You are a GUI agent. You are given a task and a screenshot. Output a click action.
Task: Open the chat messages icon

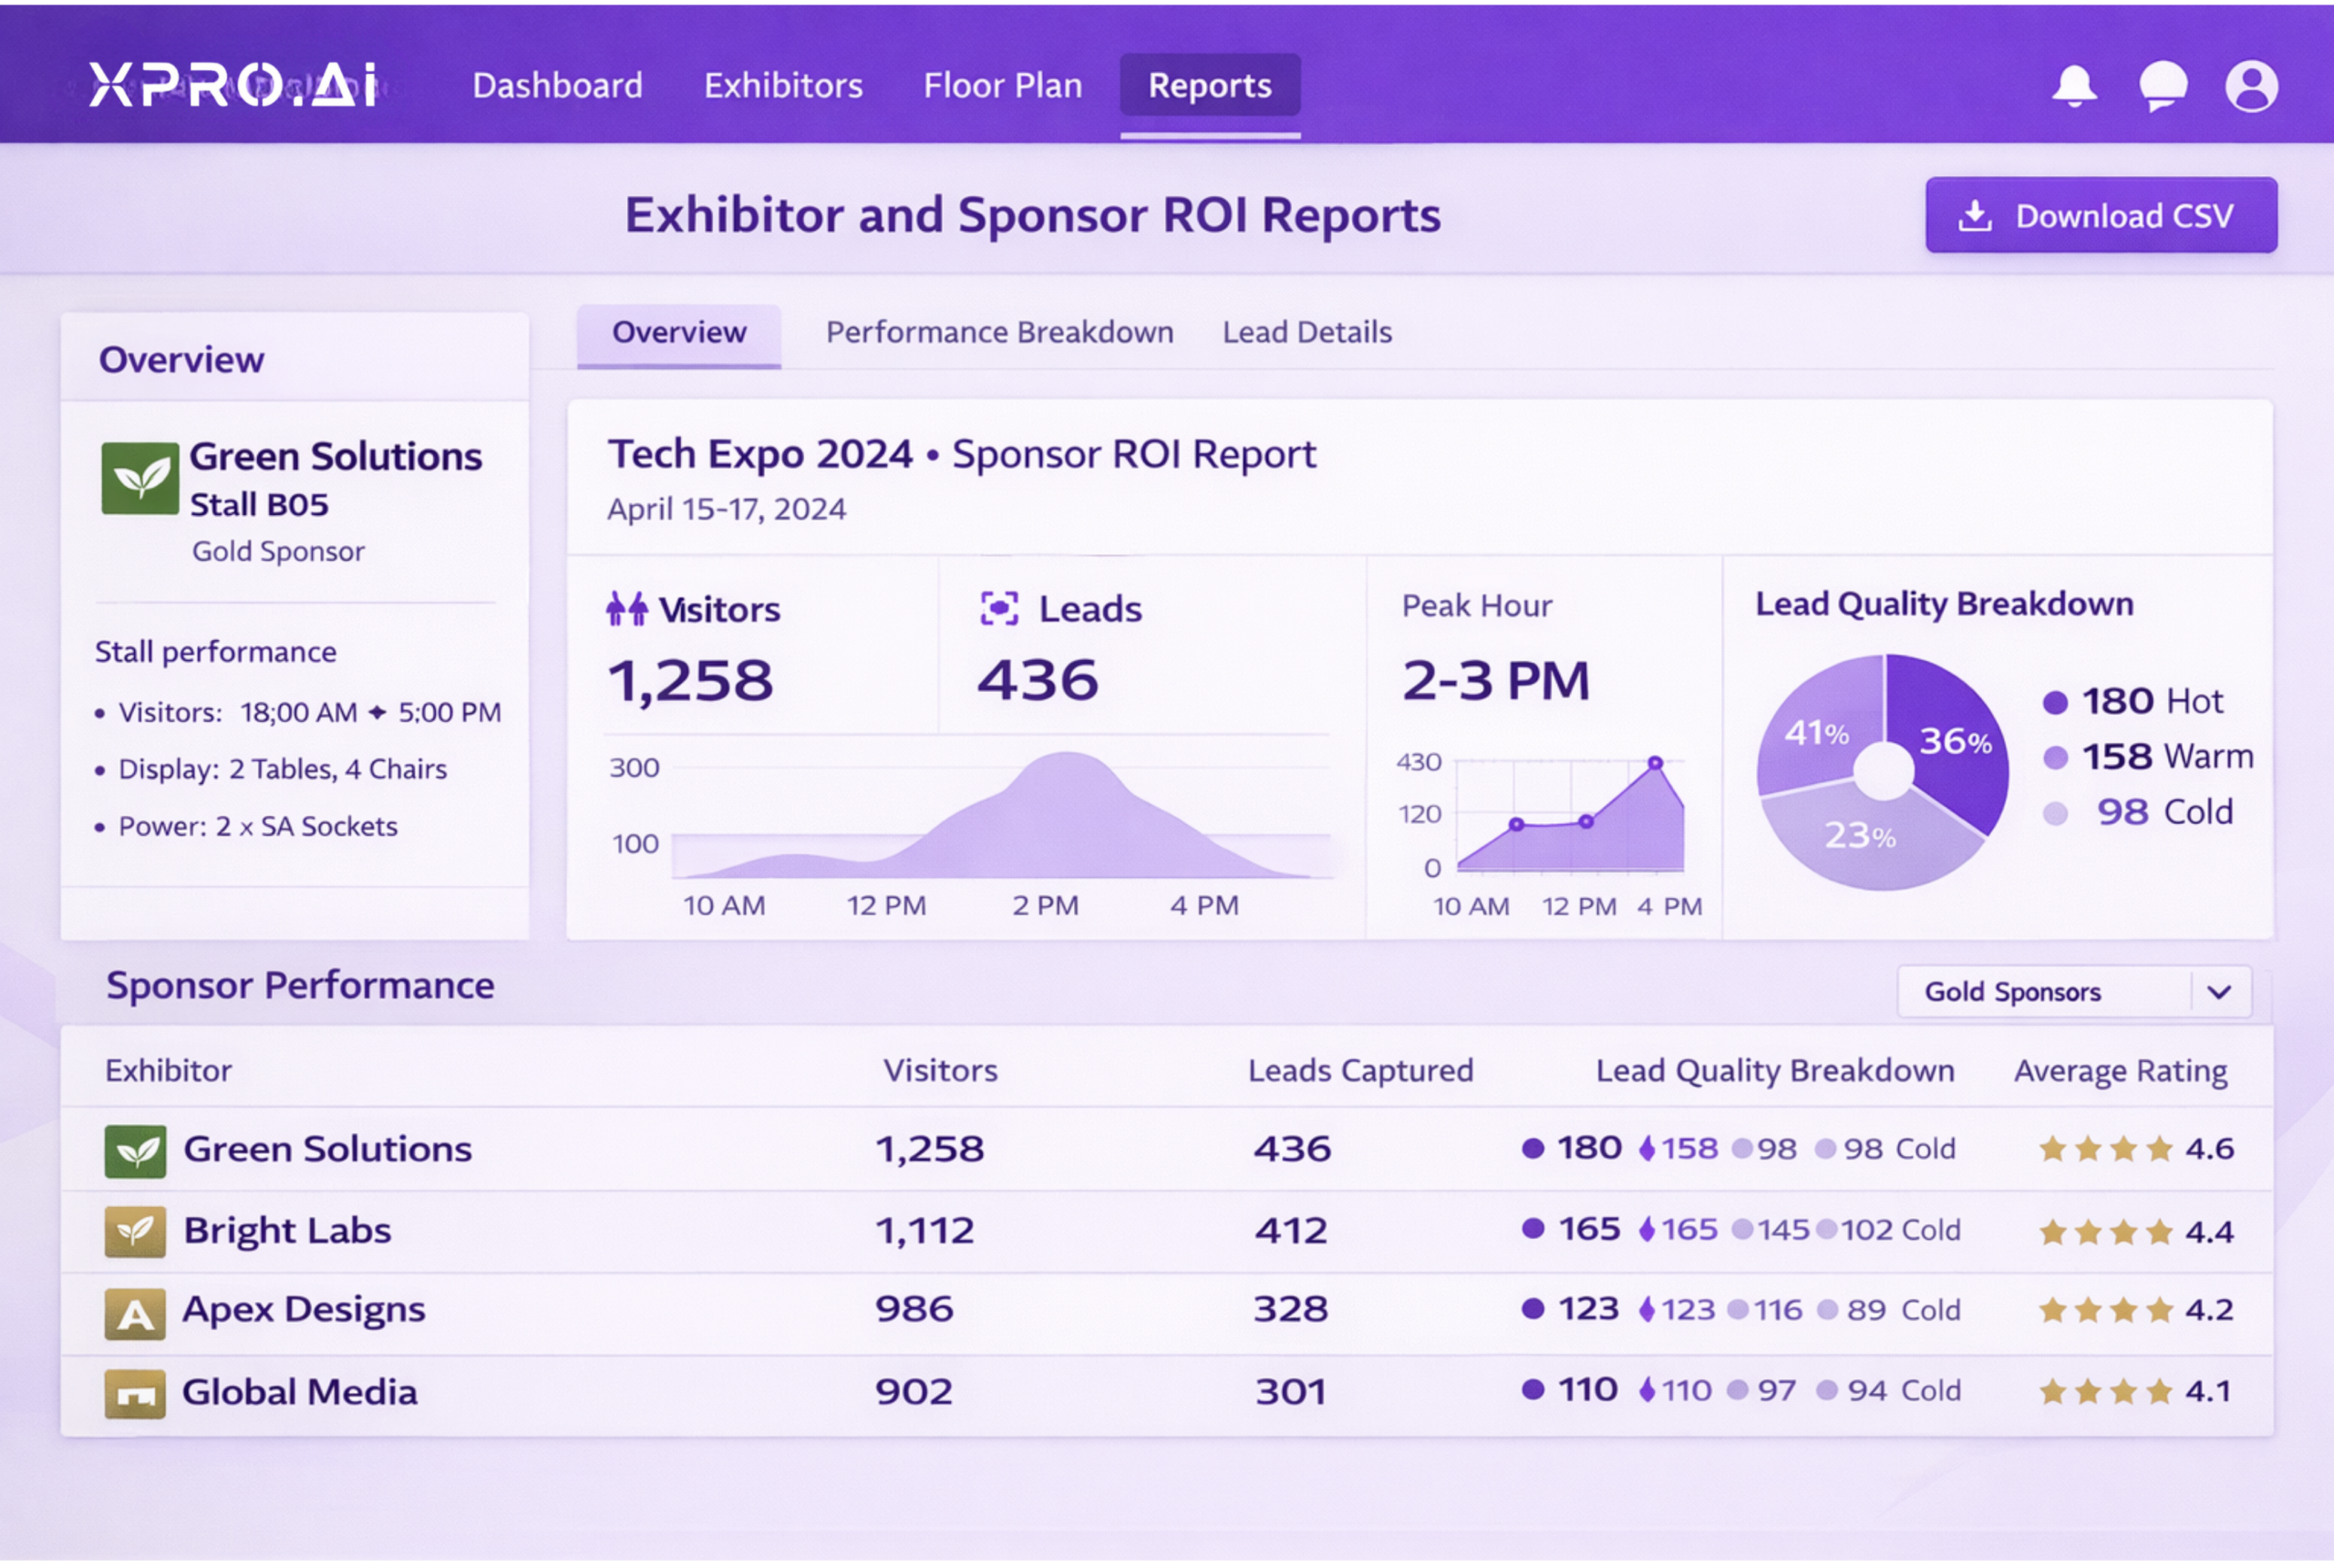[x=2161, y=86]
